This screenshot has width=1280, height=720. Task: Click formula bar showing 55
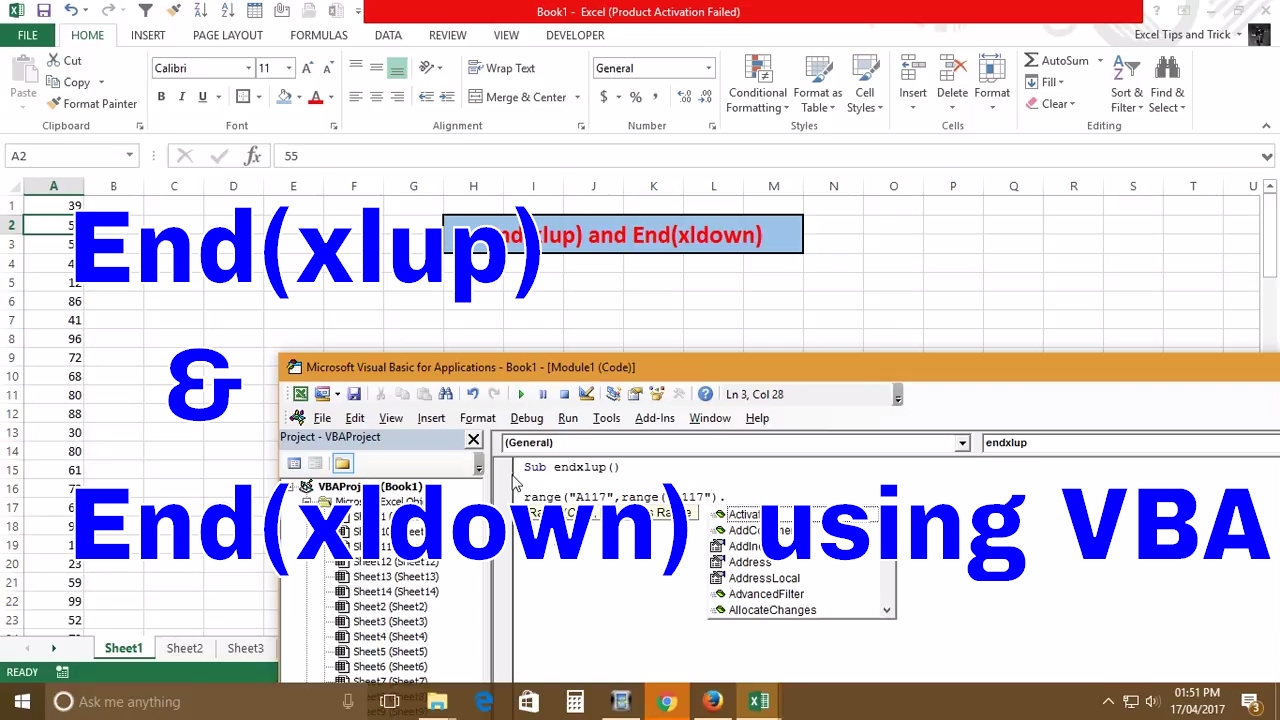[768, 156]
